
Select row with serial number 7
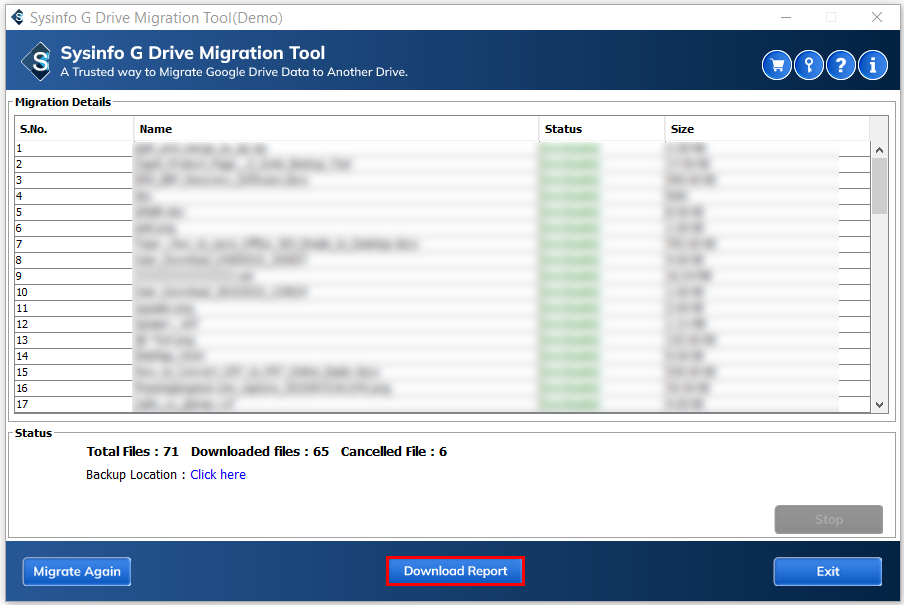point(442,245)
